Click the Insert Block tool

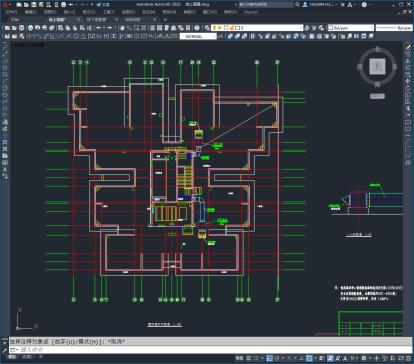5,122
